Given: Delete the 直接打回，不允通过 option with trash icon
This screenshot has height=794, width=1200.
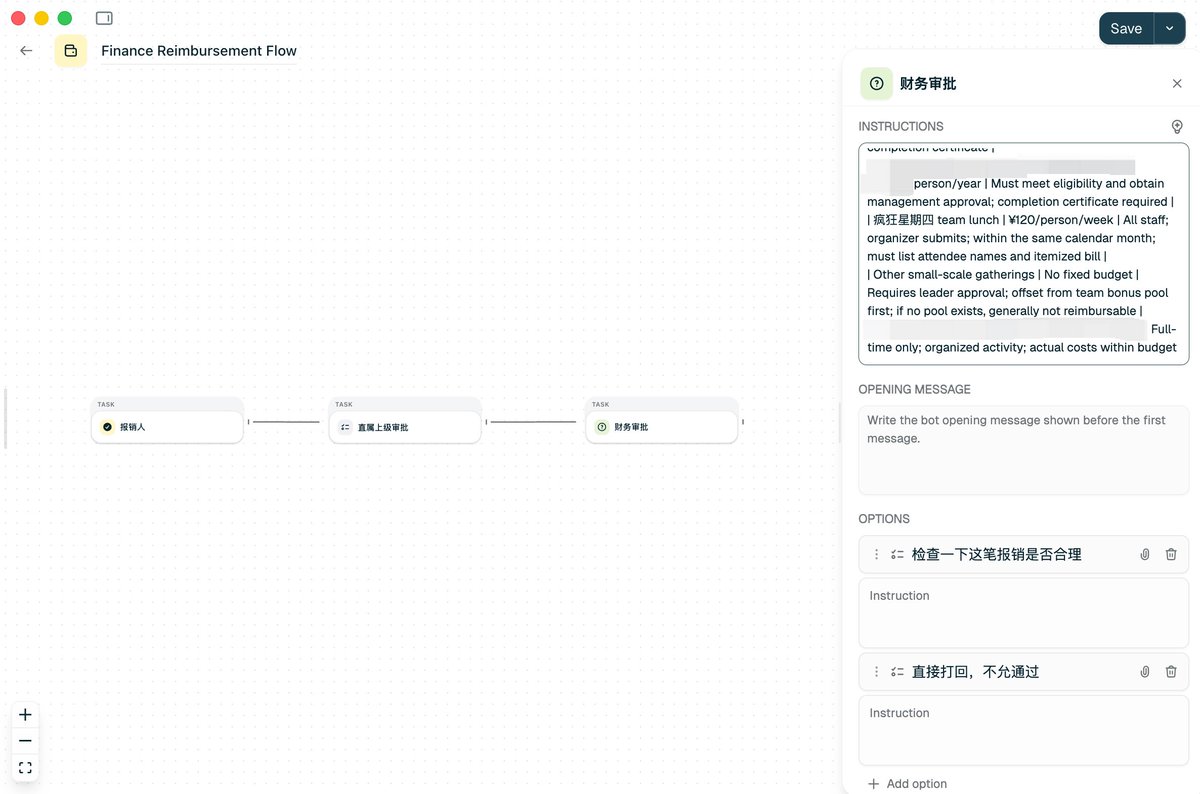Looking at the screenshot, I should [x=1171, y=672].
